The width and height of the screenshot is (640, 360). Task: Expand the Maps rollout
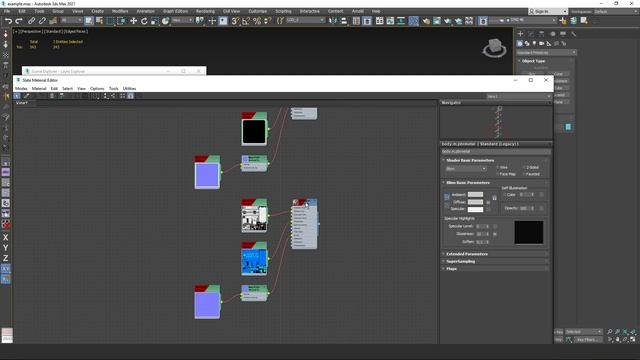click(495, 269)
